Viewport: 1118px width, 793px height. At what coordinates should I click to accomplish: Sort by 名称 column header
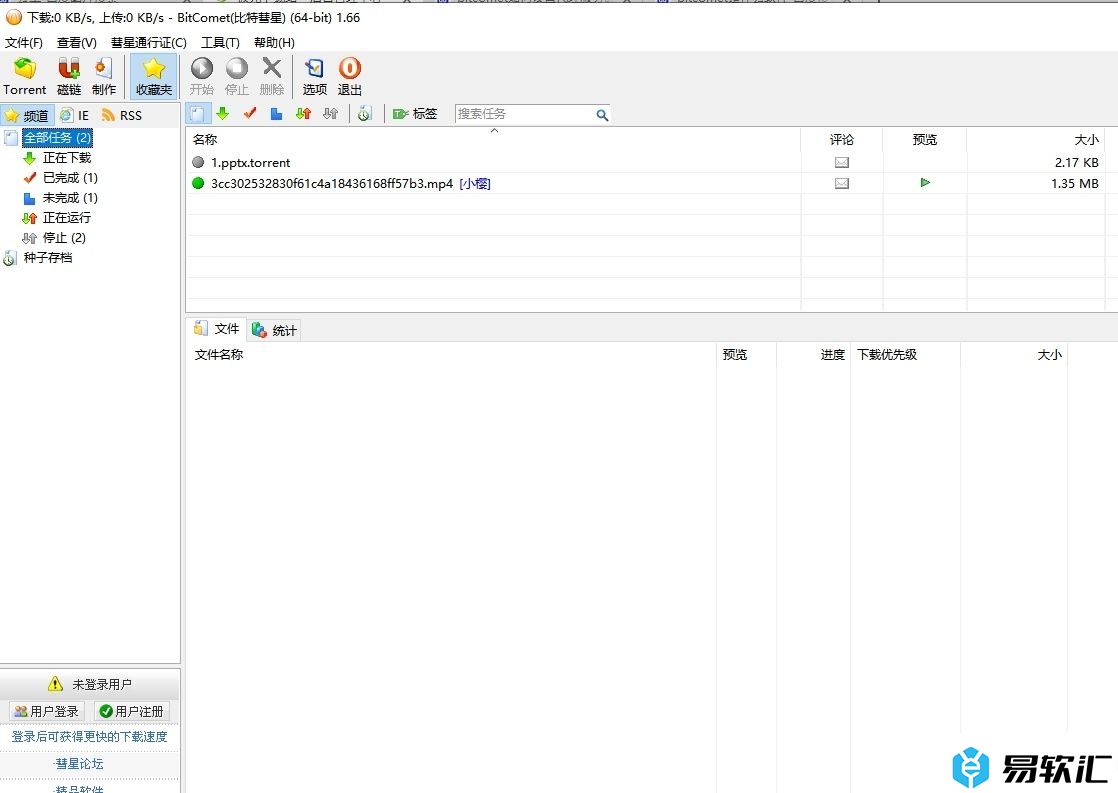[x=493, y=140]
